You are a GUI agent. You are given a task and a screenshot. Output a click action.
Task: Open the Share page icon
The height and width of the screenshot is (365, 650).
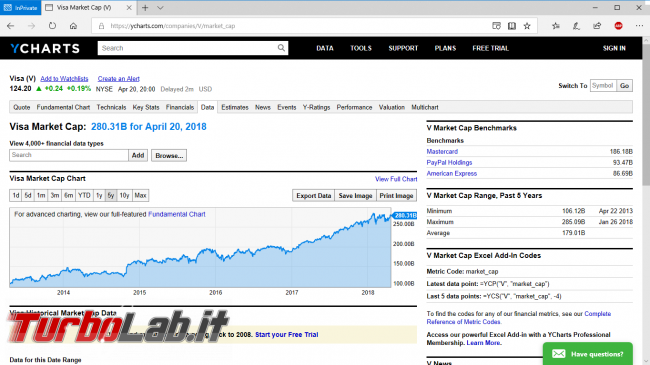pos(597,26)
